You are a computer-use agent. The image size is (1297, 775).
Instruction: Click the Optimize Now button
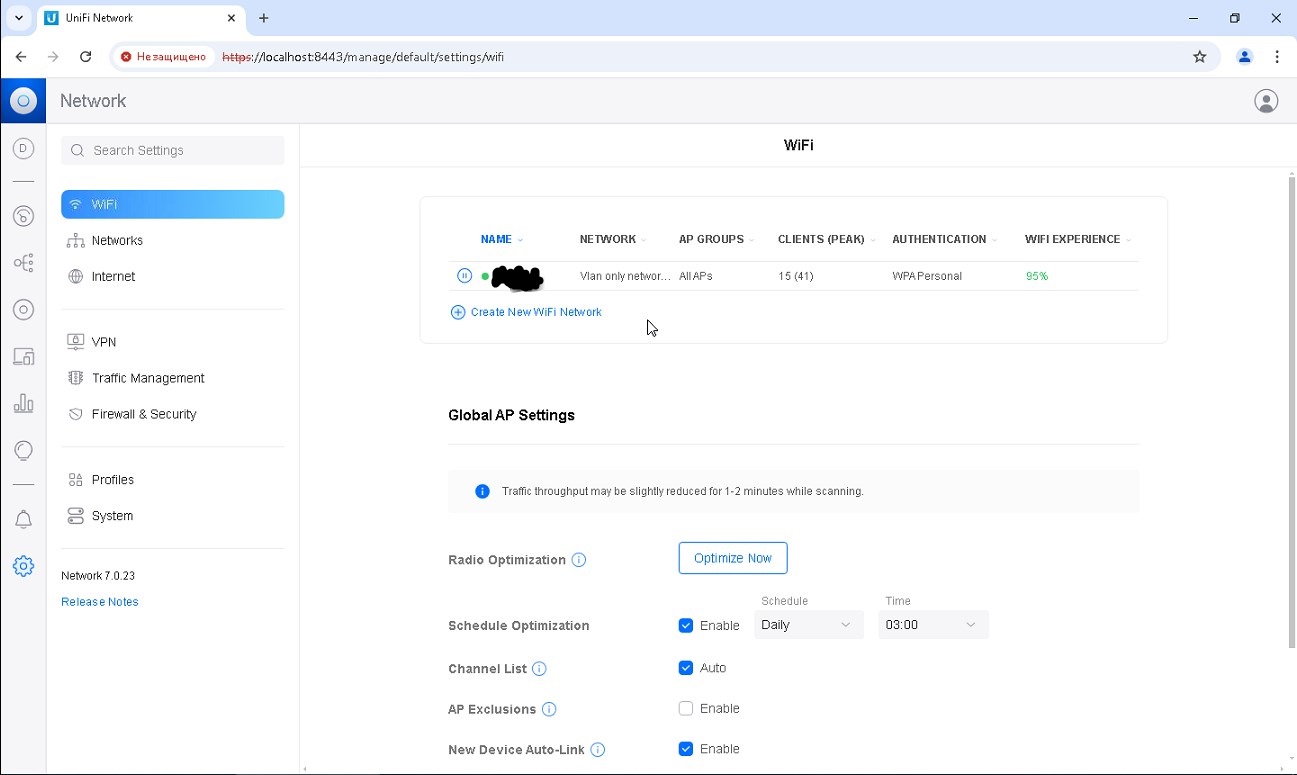tap(733, 558)
